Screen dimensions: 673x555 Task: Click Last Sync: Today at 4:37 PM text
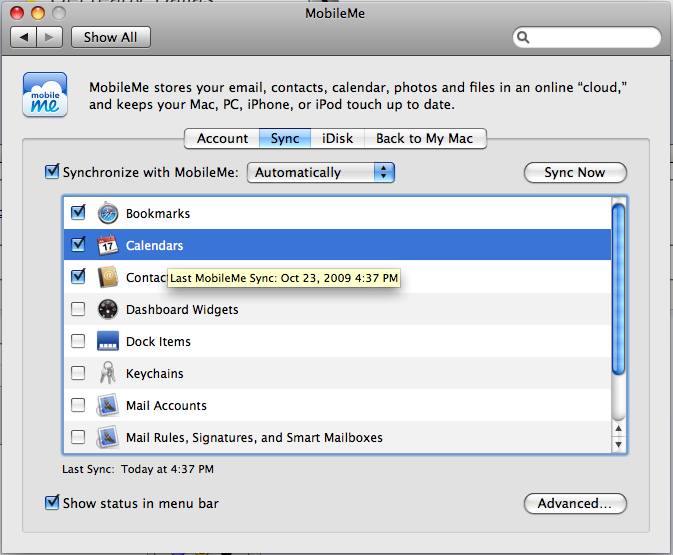click(x=138, y=469)
